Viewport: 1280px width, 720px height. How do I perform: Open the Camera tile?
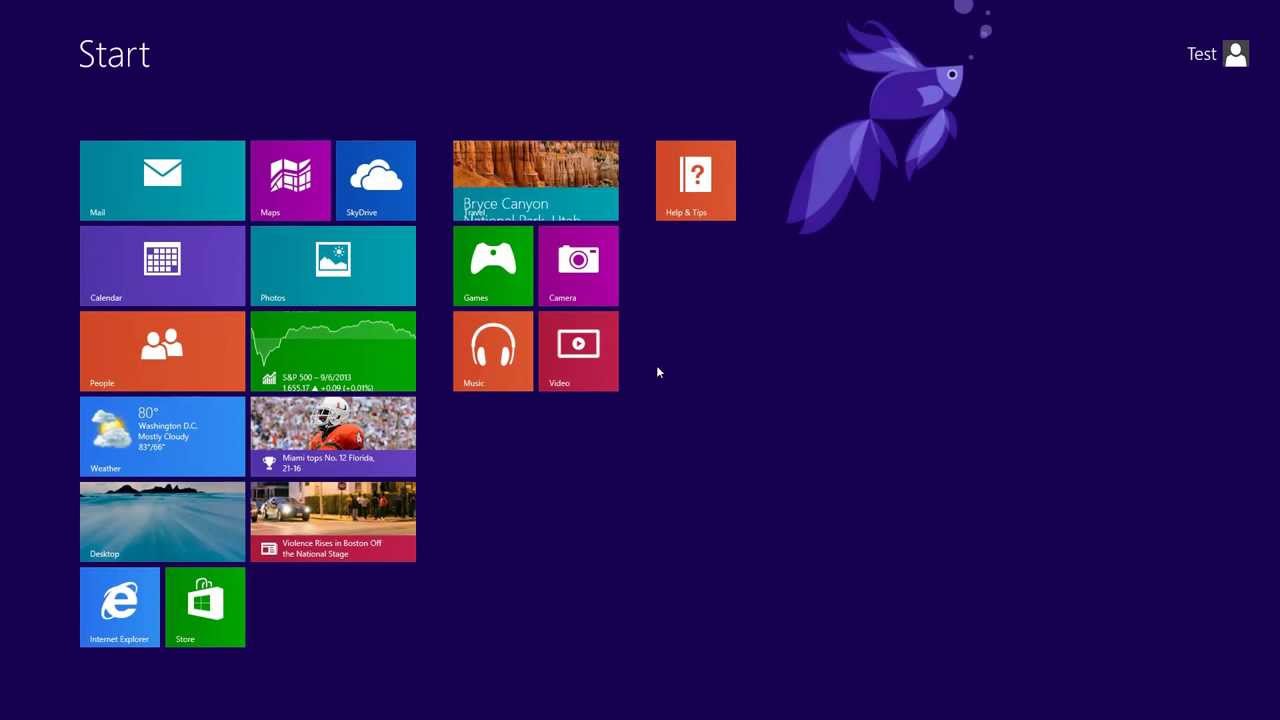coord(578,266)
